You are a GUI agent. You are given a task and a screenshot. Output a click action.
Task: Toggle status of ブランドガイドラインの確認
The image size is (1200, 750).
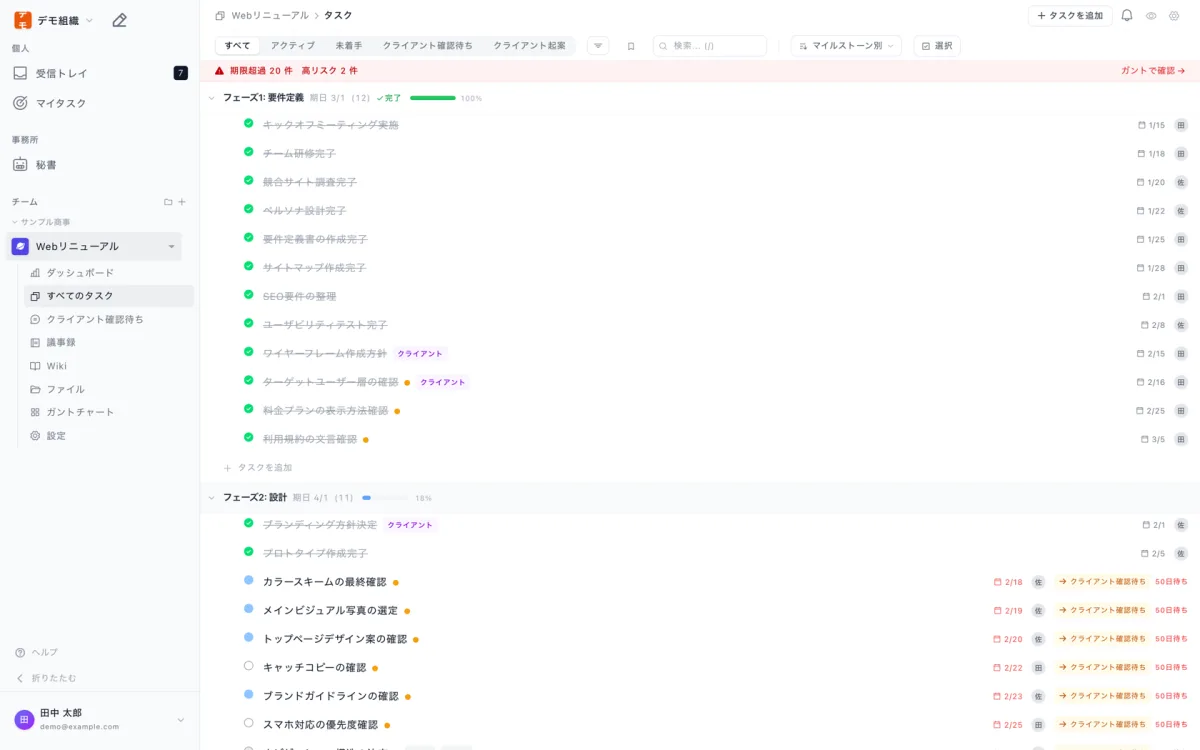click(249, 694)
